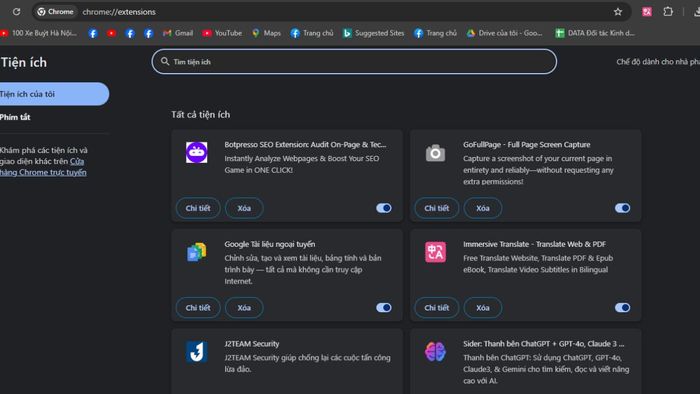Focus the Tìm tiện ích search field
This screenshot has width=700, height=394.
(354, 62)
